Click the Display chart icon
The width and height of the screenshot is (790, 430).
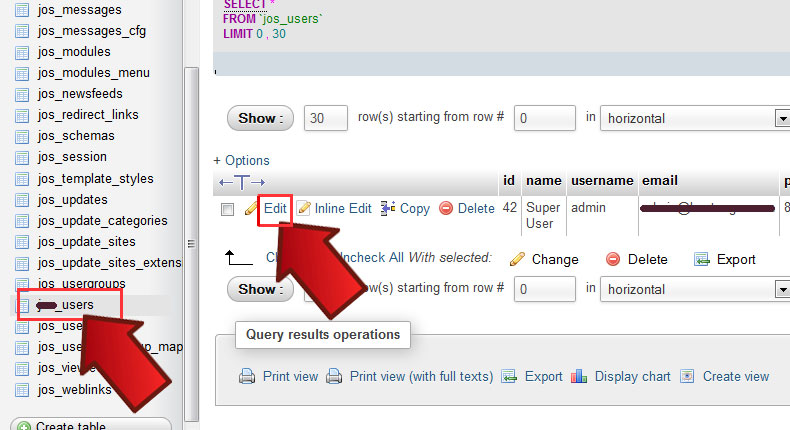(x=579, y=376)
